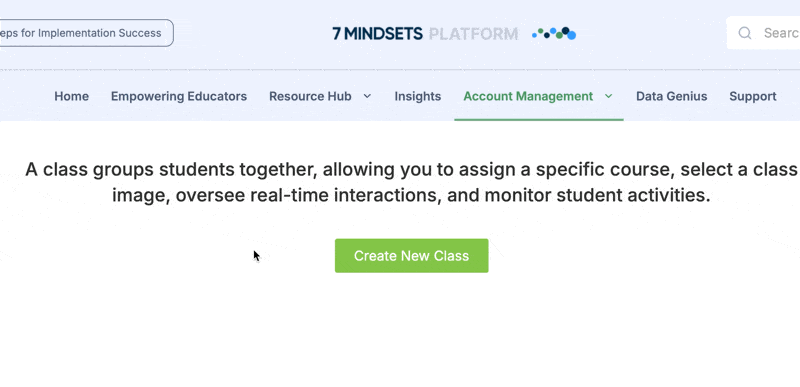The width and height of the screenshot is (800, 387).
Task: Open the Resource Hub menu label
Action: pos(310,96)
